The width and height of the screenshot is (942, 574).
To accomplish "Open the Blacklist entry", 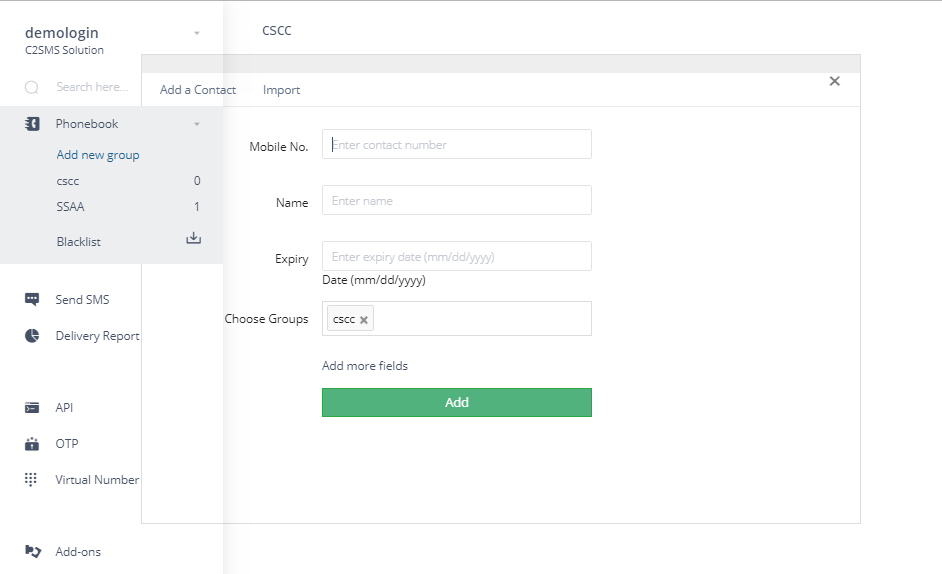I will [x=79, y=242].
